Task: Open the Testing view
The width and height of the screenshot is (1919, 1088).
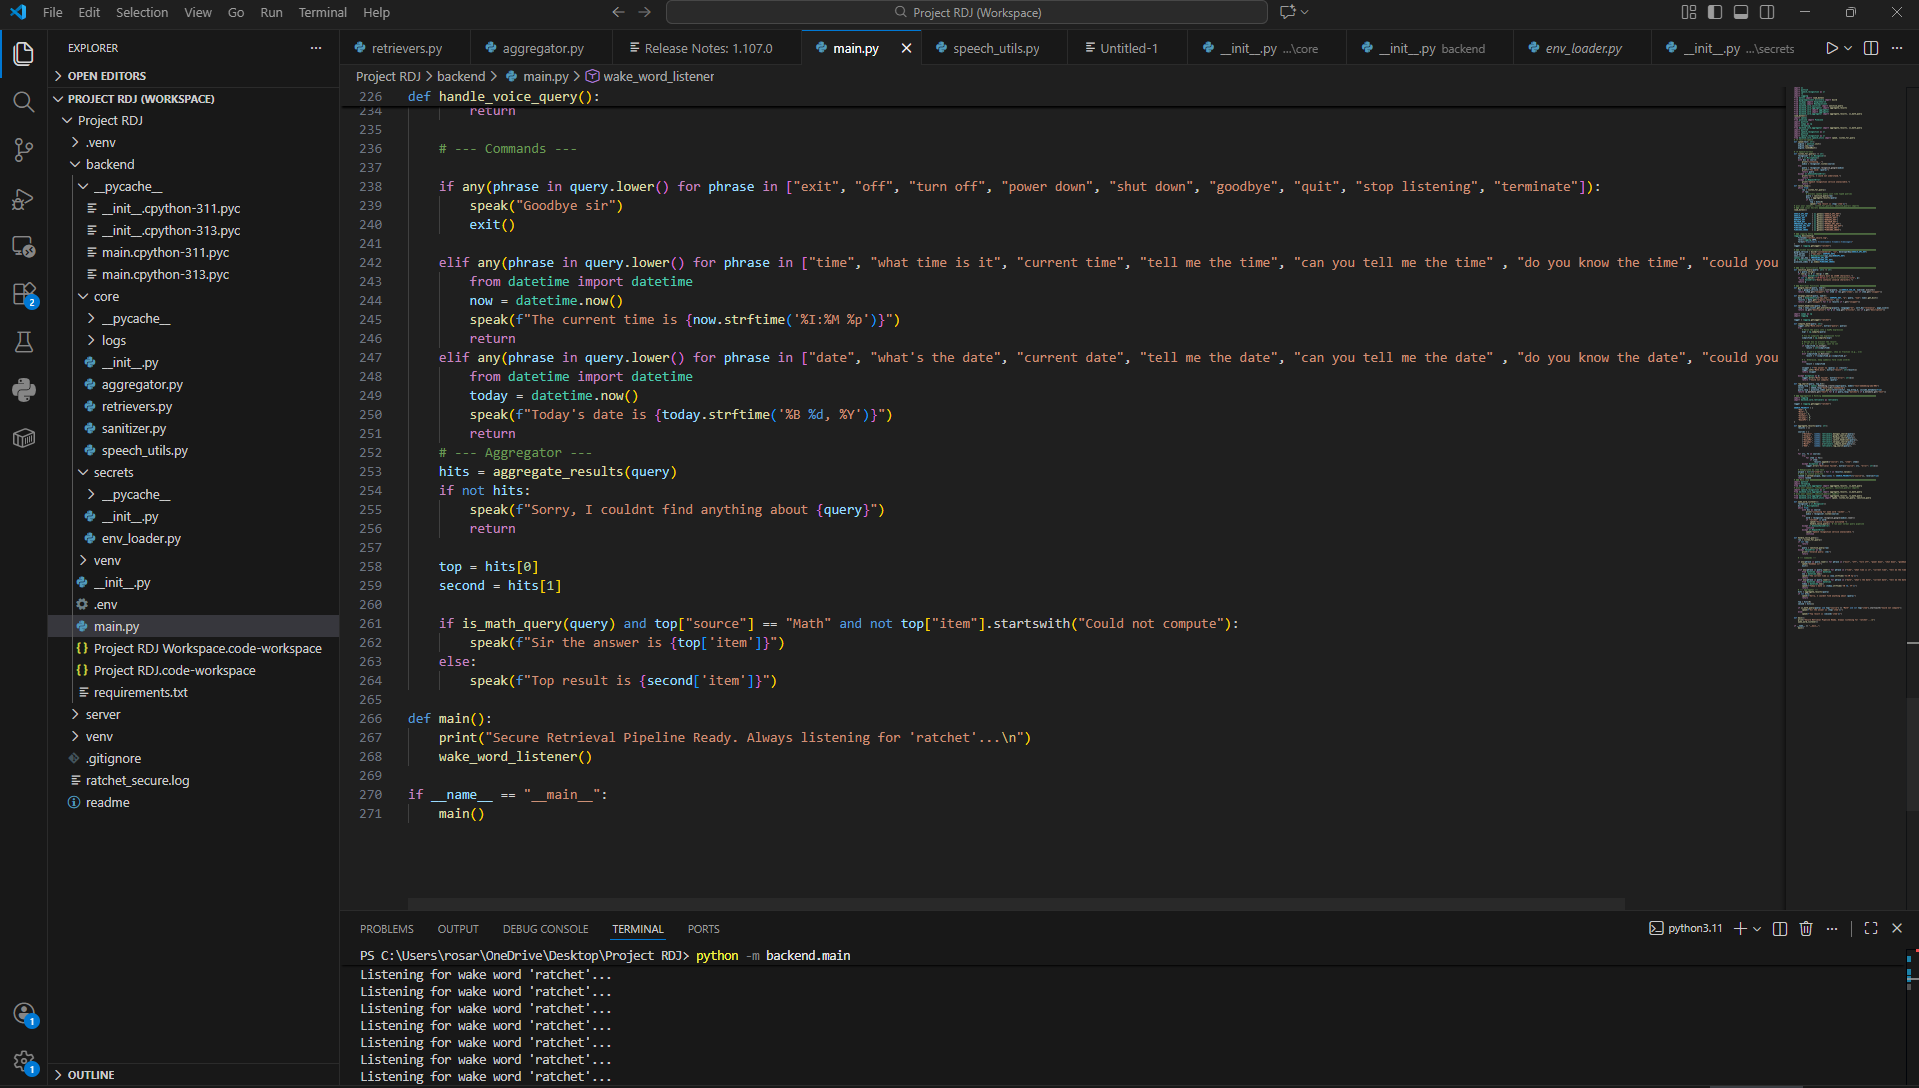Action: [x=23, y=342]
